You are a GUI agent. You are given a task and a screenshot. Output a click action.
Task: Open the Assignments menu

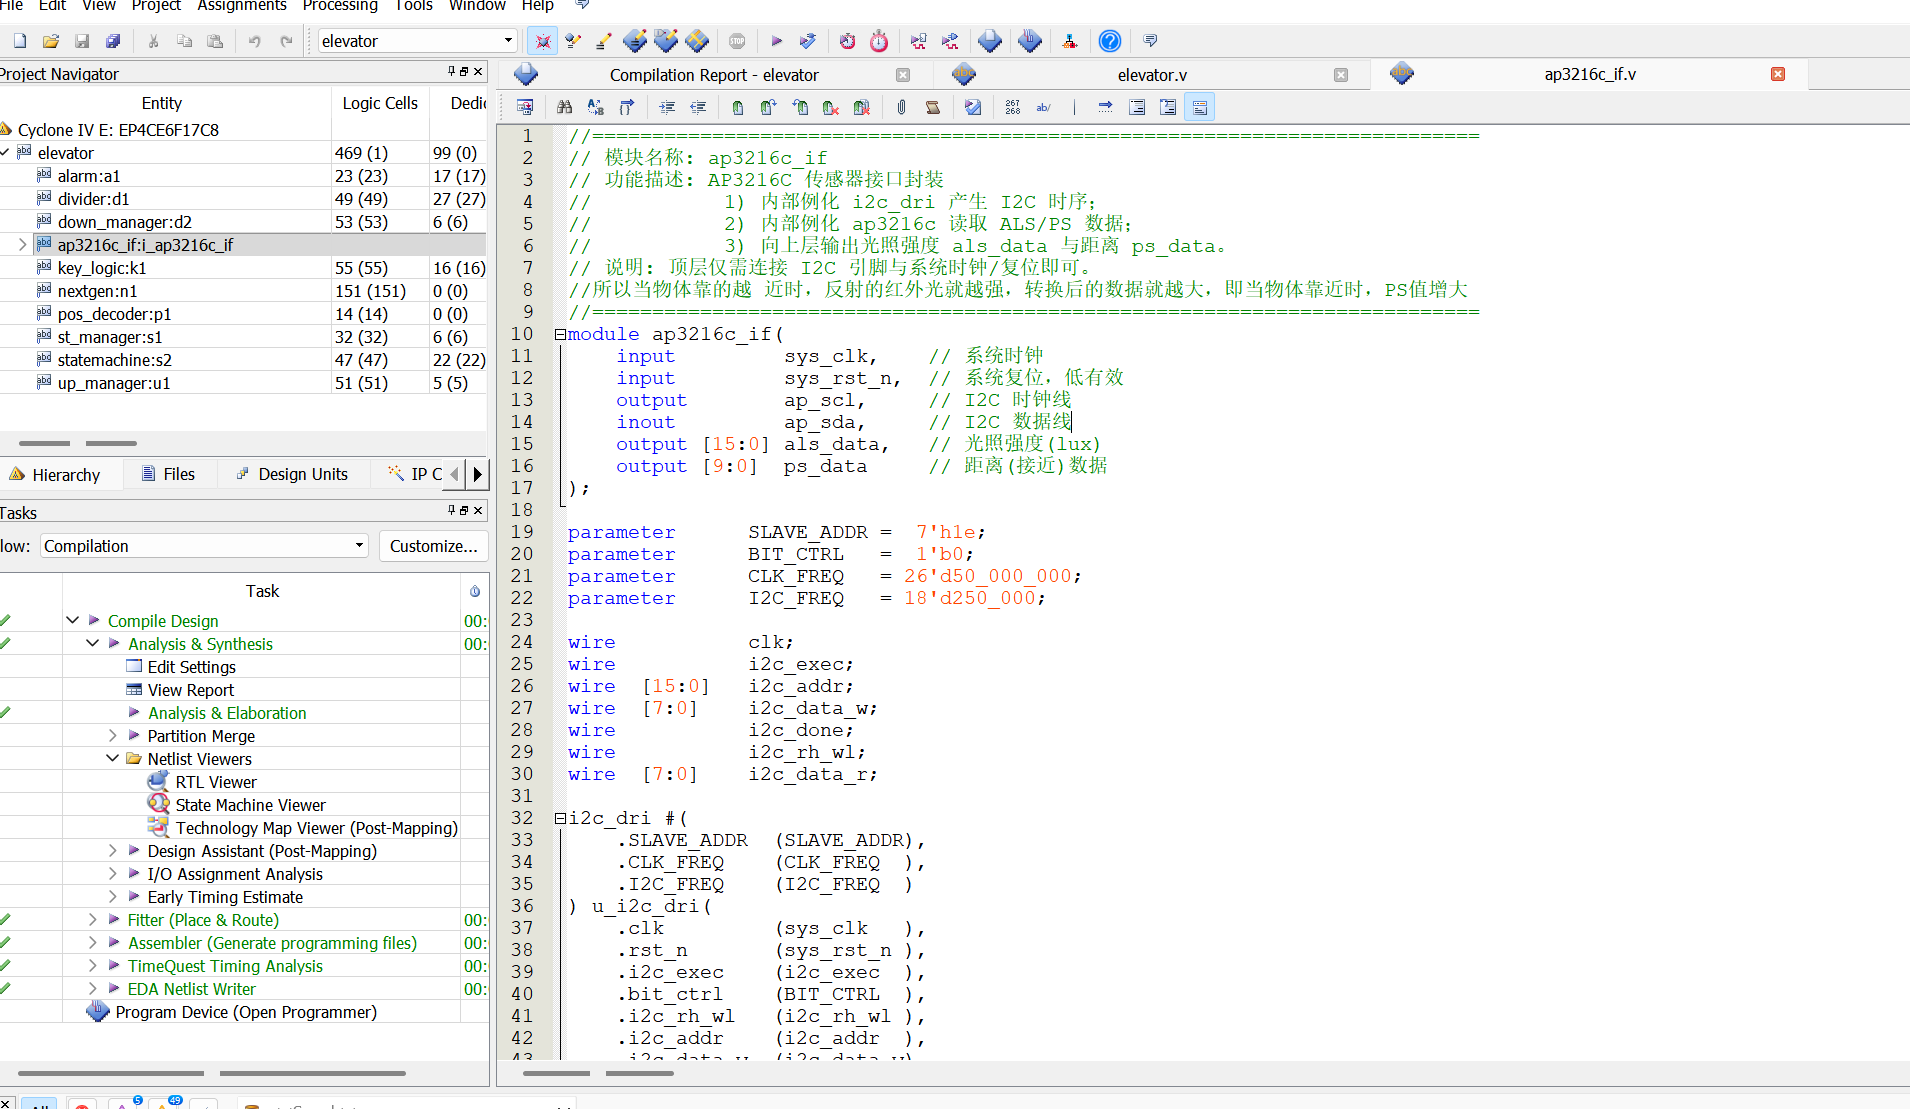pyautogui.click(x=241, y=6)
